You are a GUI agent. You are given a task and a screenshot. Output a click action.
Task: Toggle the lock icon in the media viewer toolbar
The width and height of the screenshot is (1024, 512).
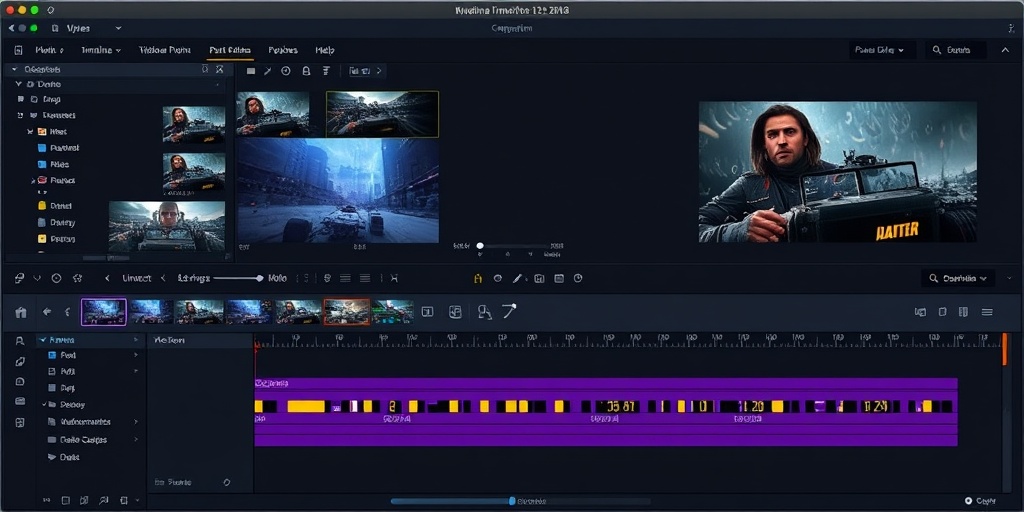pos(306,71)
